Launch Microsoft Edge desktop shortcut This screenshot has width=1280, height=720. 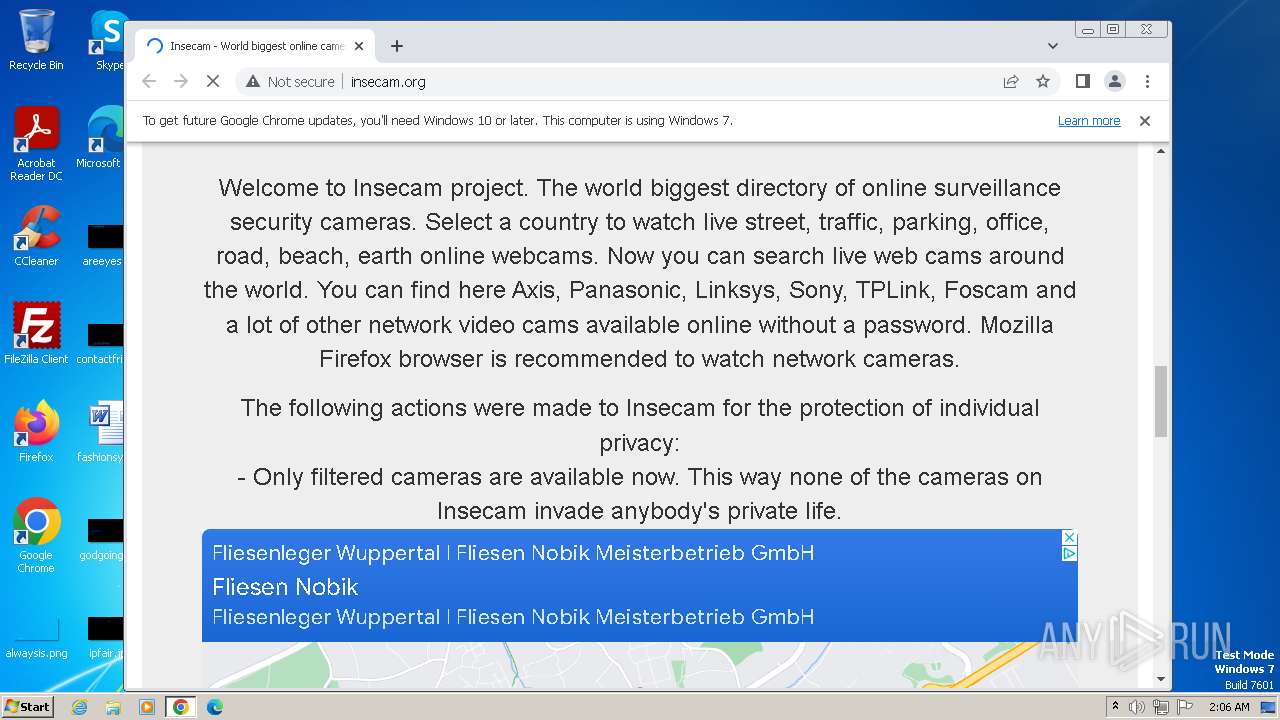(100, 138)
